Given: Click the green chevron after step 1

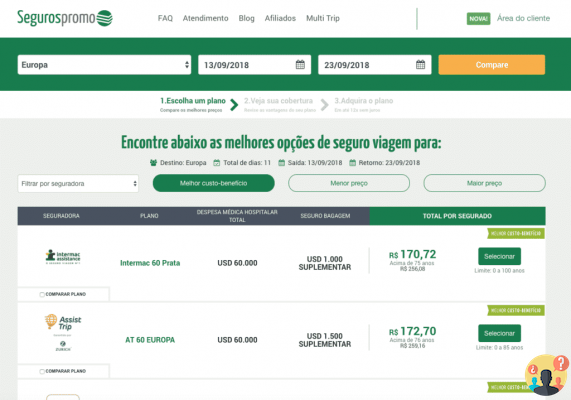Looking at the screenshot, I should (234, 105).
